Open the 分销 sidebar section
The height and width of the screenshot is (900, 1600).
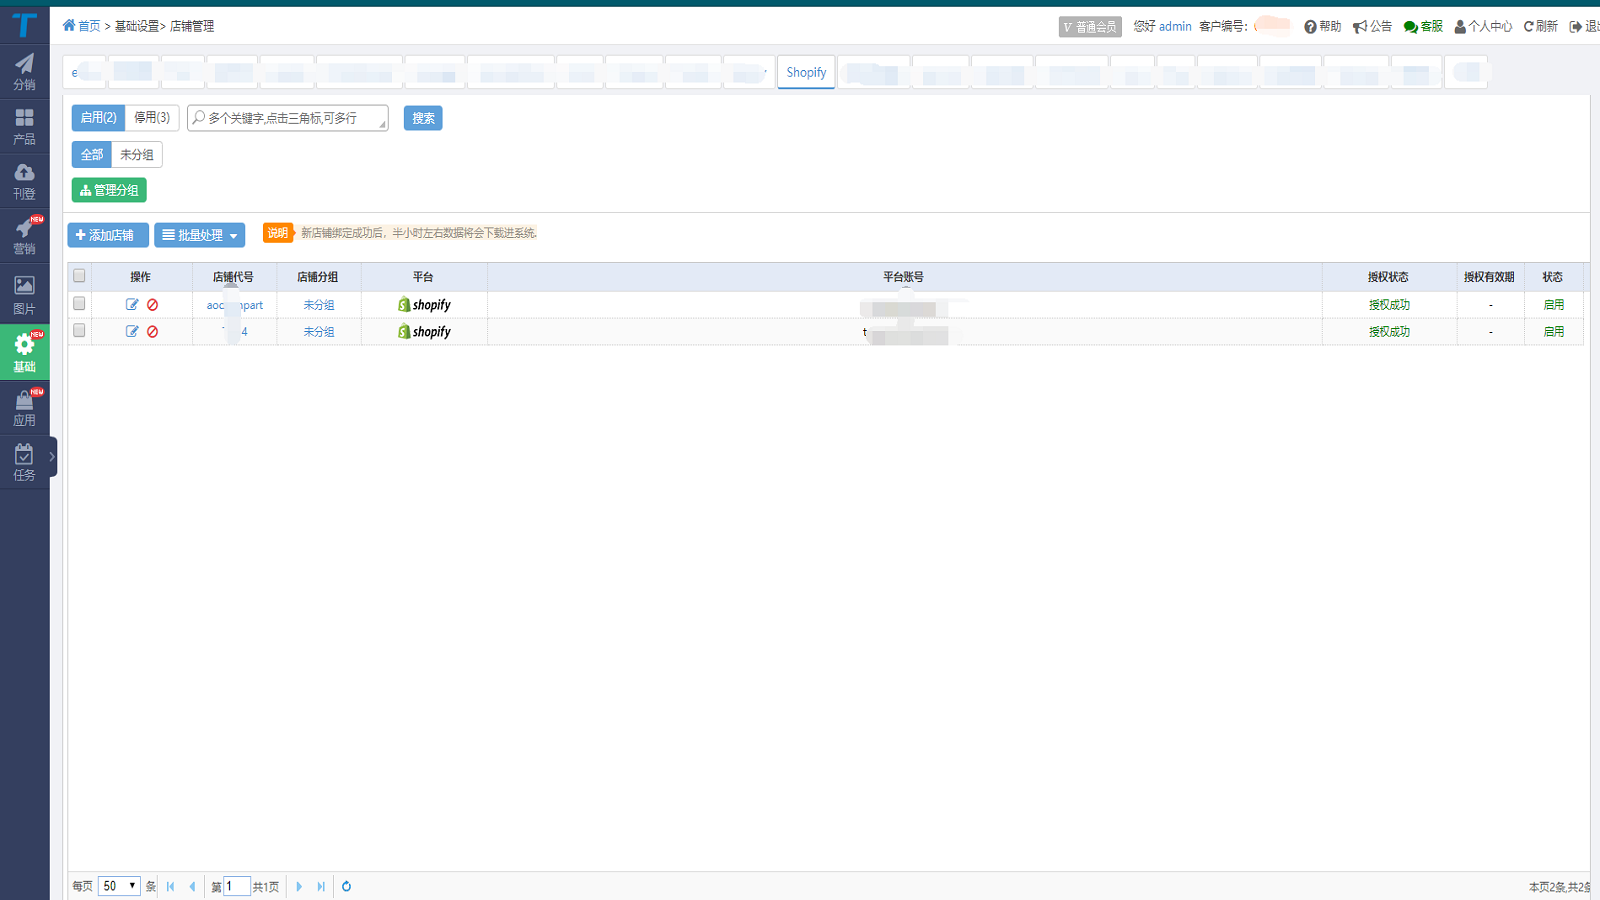pyautogui.click(x=24, y=71)
